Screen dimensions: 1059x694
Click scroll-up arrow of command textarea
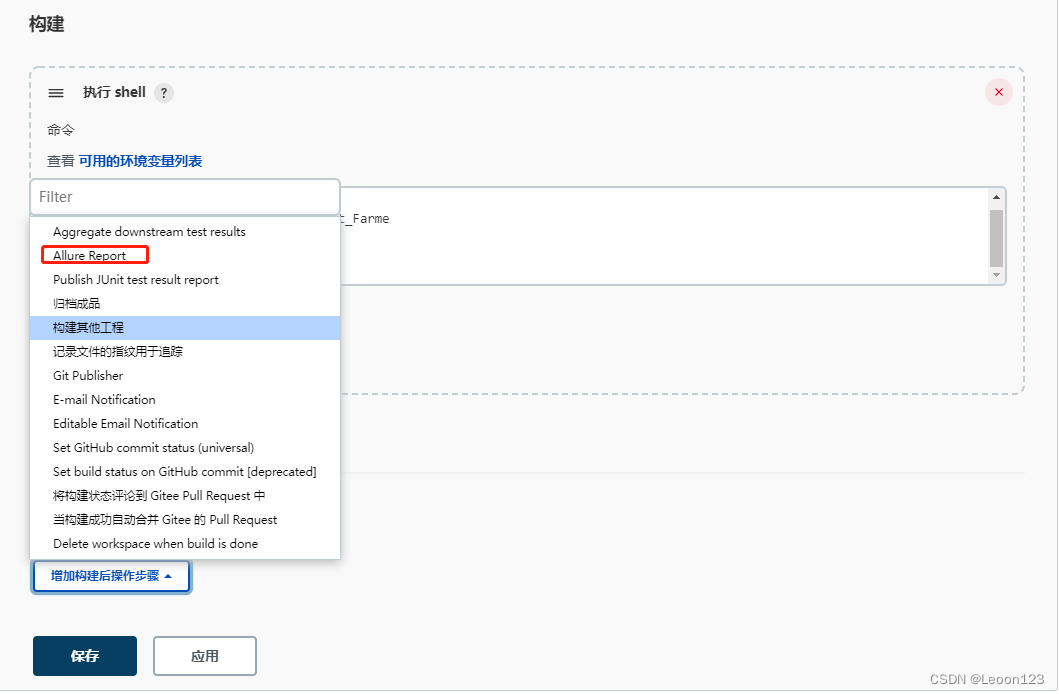(x=996, y=197)
